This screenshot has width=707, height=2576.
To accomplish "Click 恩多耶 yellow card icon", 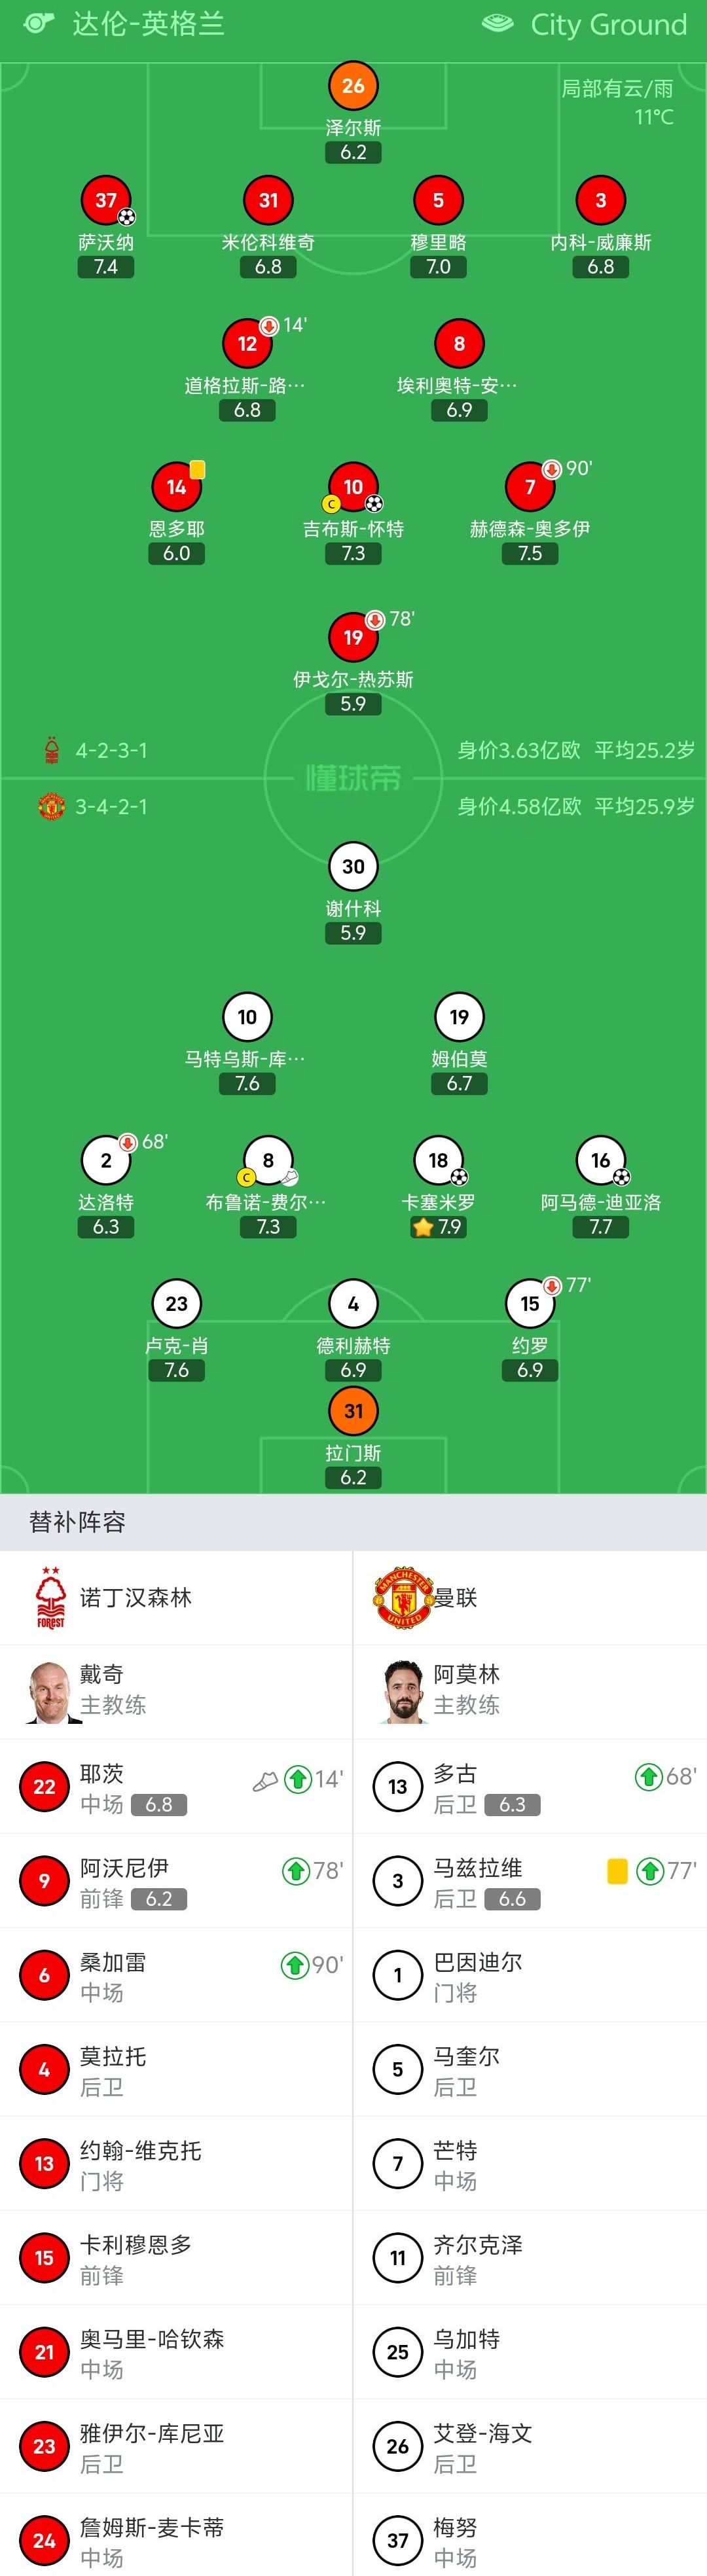I will tap(198, 469).
